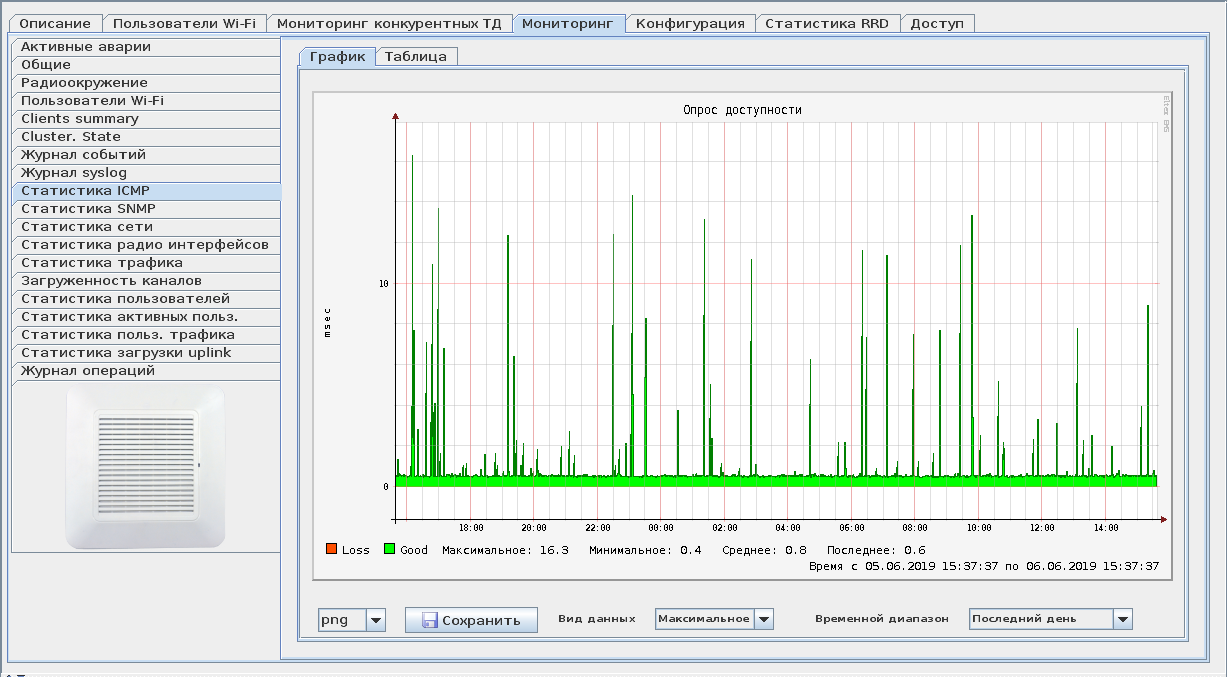Click the floppy disk save icon
Viewport: 1228px width, 677px height.
(430, 620)
